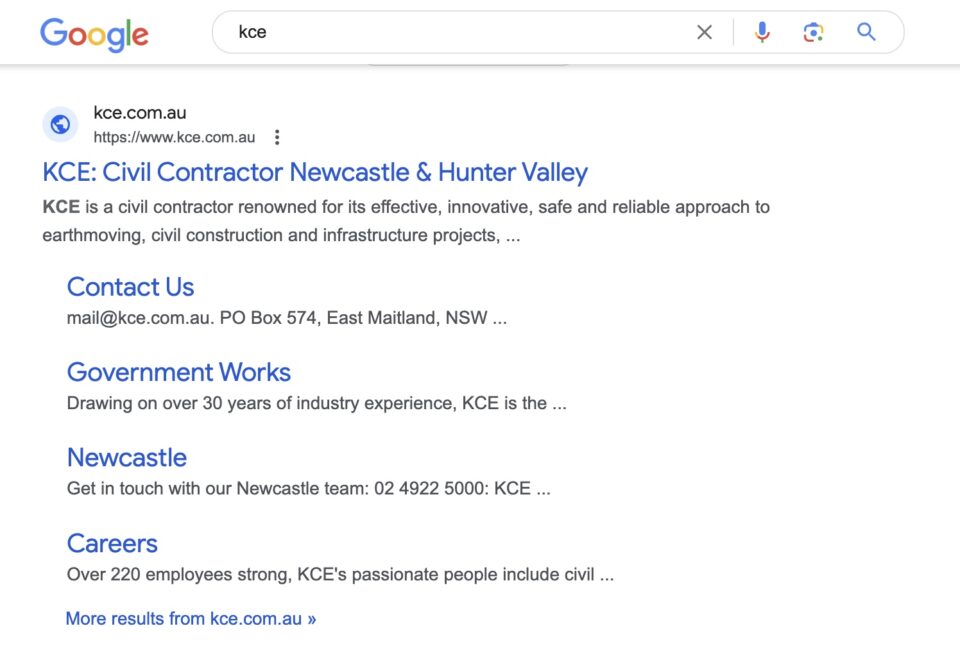Click the kce.com.au breadcrumb title
Image resolution: width=960 pixels, height=667 pixels.
point(139,112)
